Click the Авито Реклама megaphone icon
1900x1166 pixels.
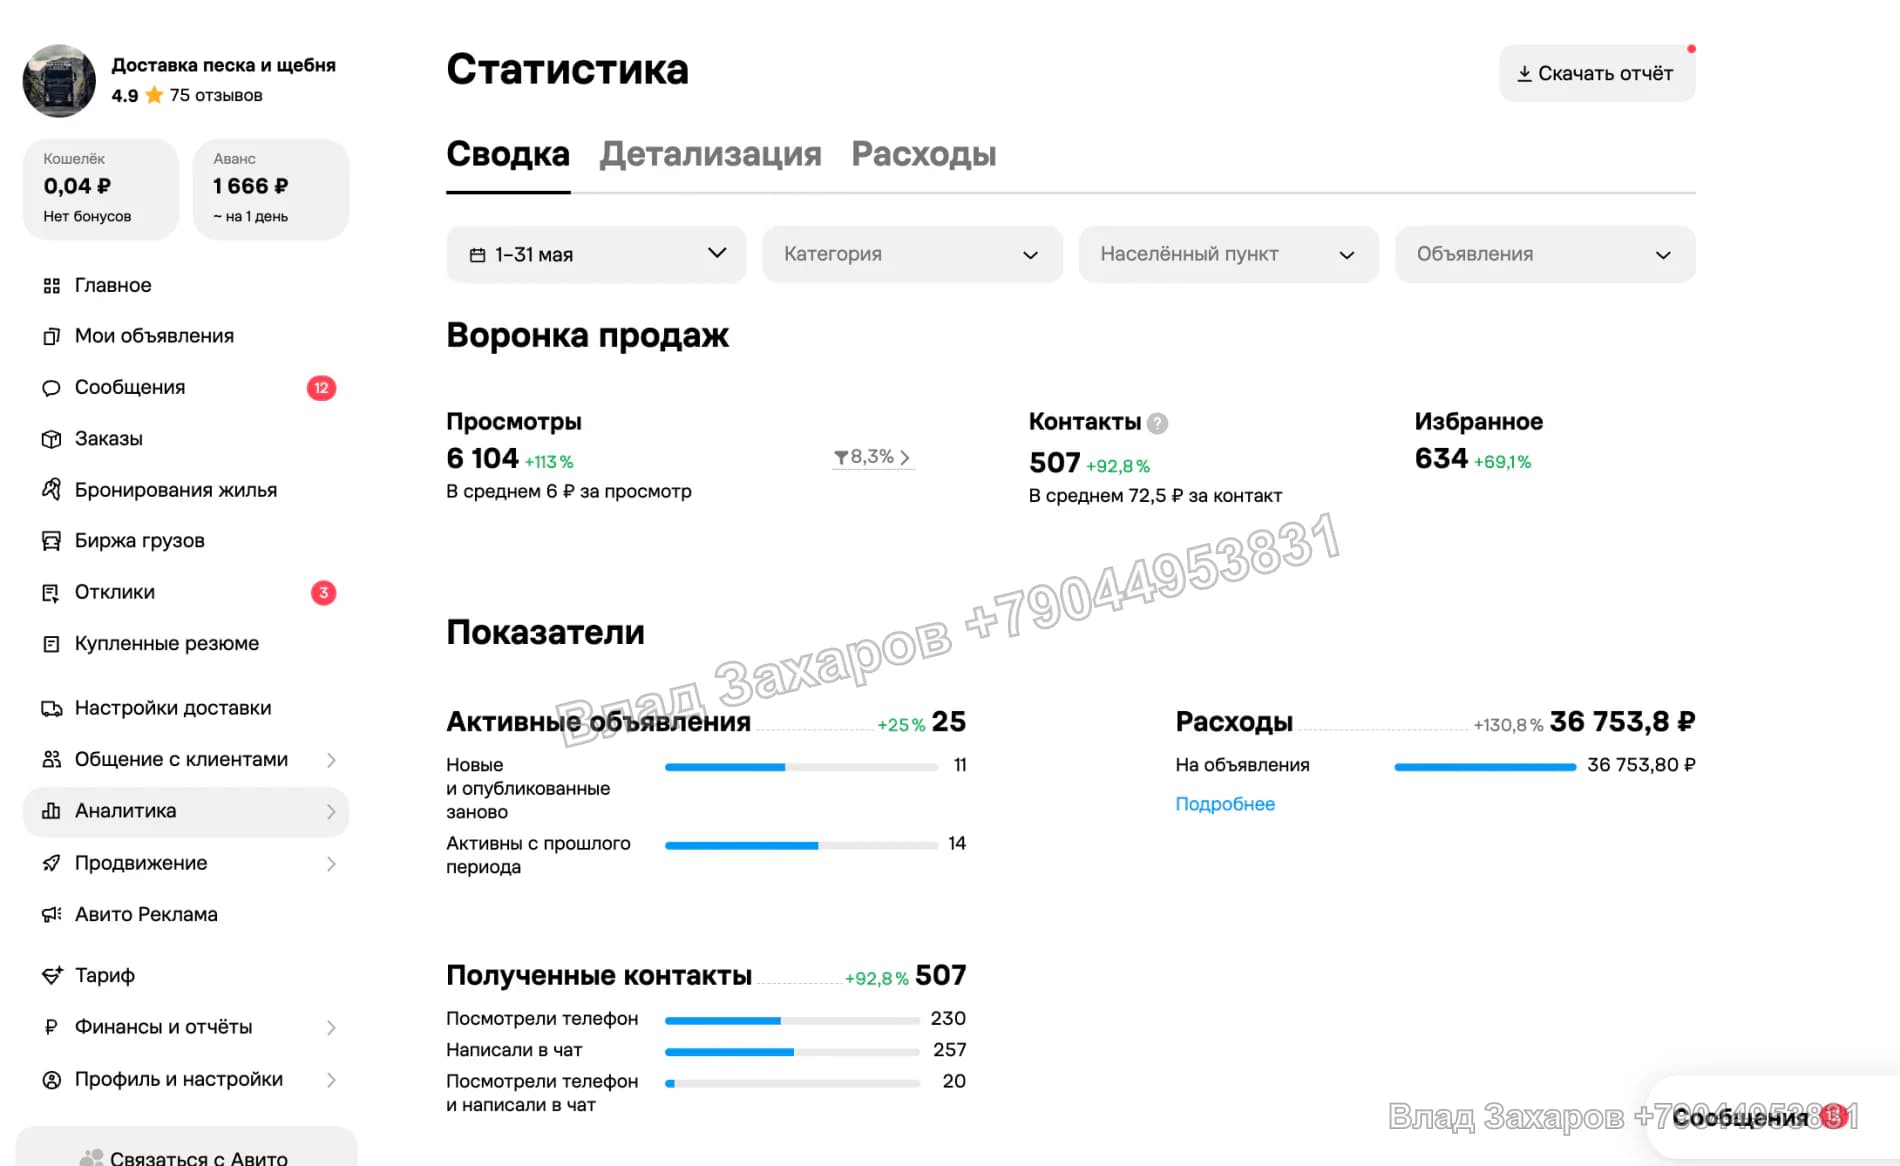click(x=52, y=915)
